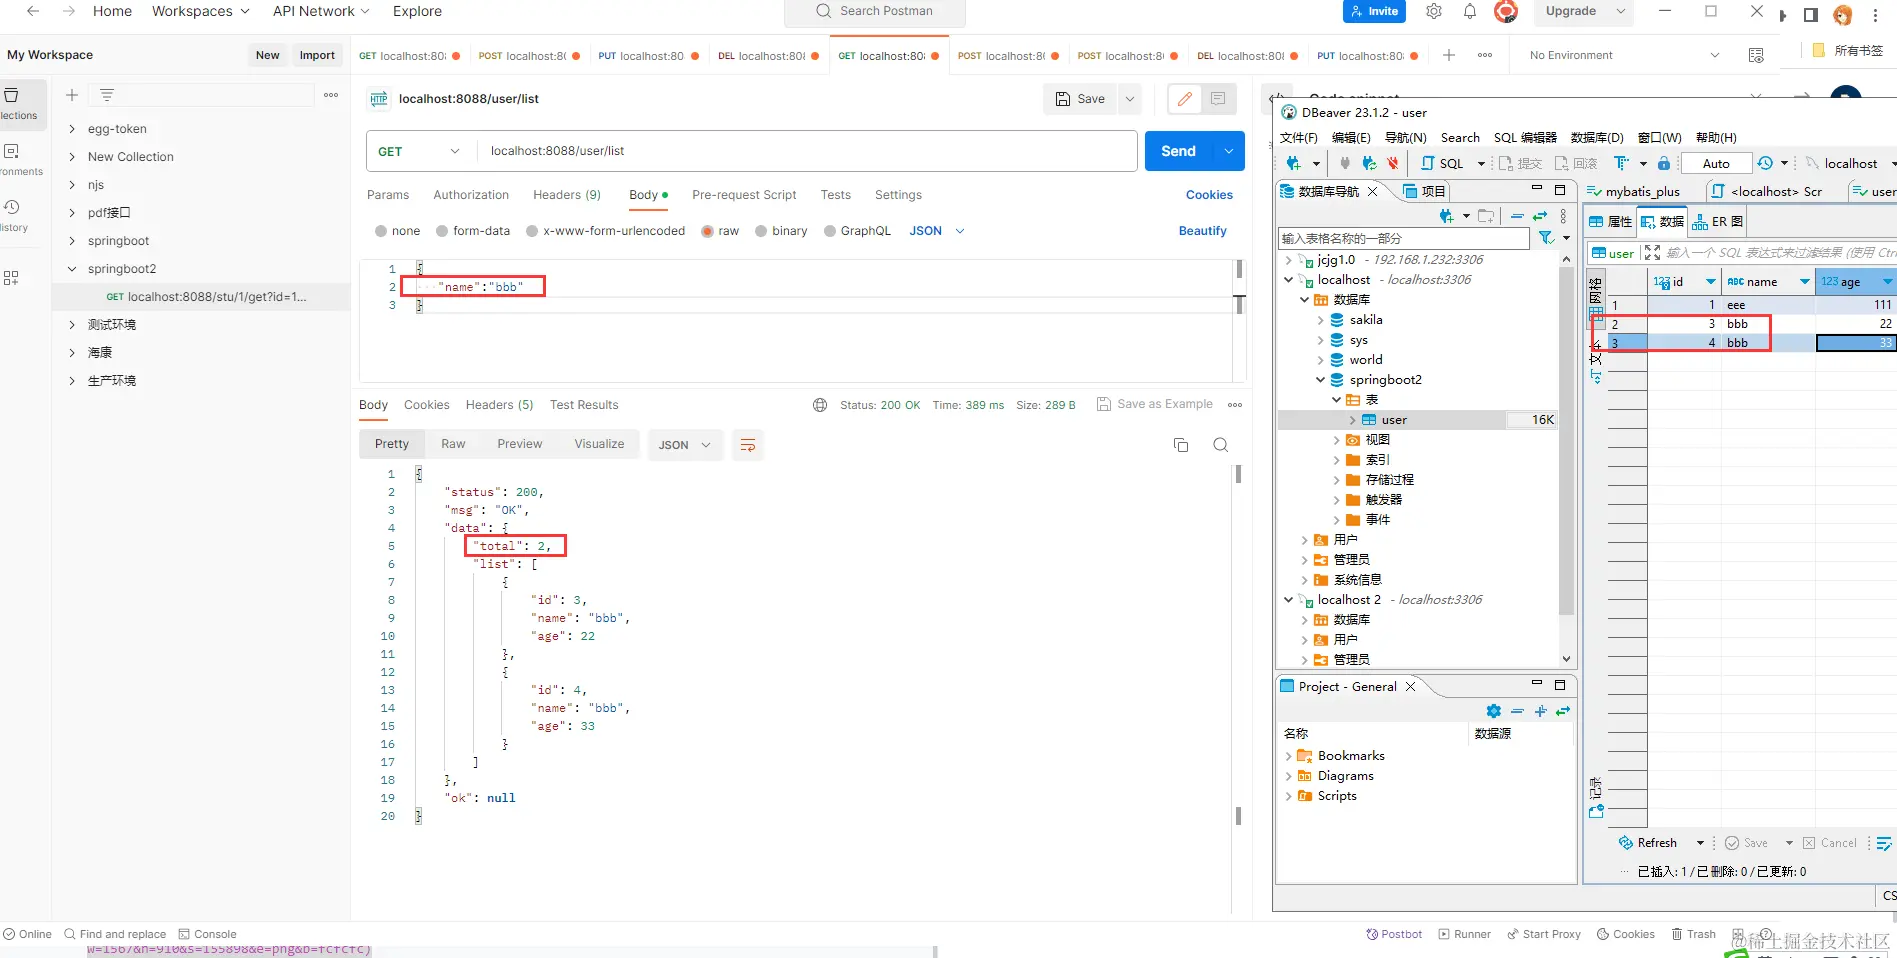The height and width of the screenshot is (958, 1897).
Task: Click the network globe icon beside Status
Action: pos(820,405)
